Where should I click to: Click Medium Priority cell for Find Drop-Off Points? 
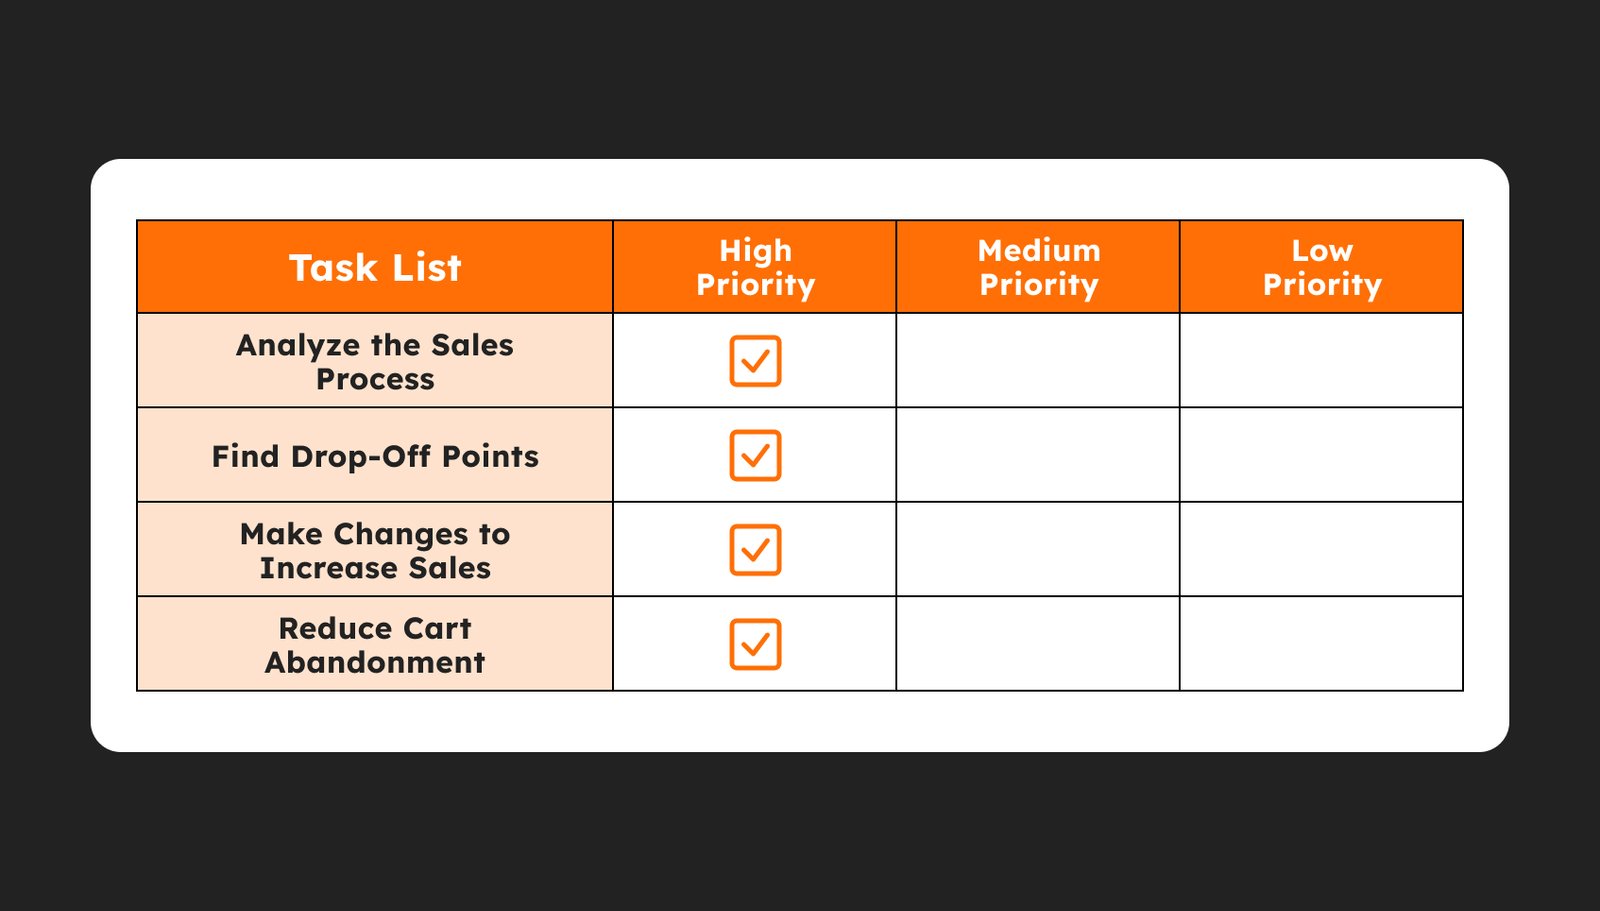(1038, 455)
